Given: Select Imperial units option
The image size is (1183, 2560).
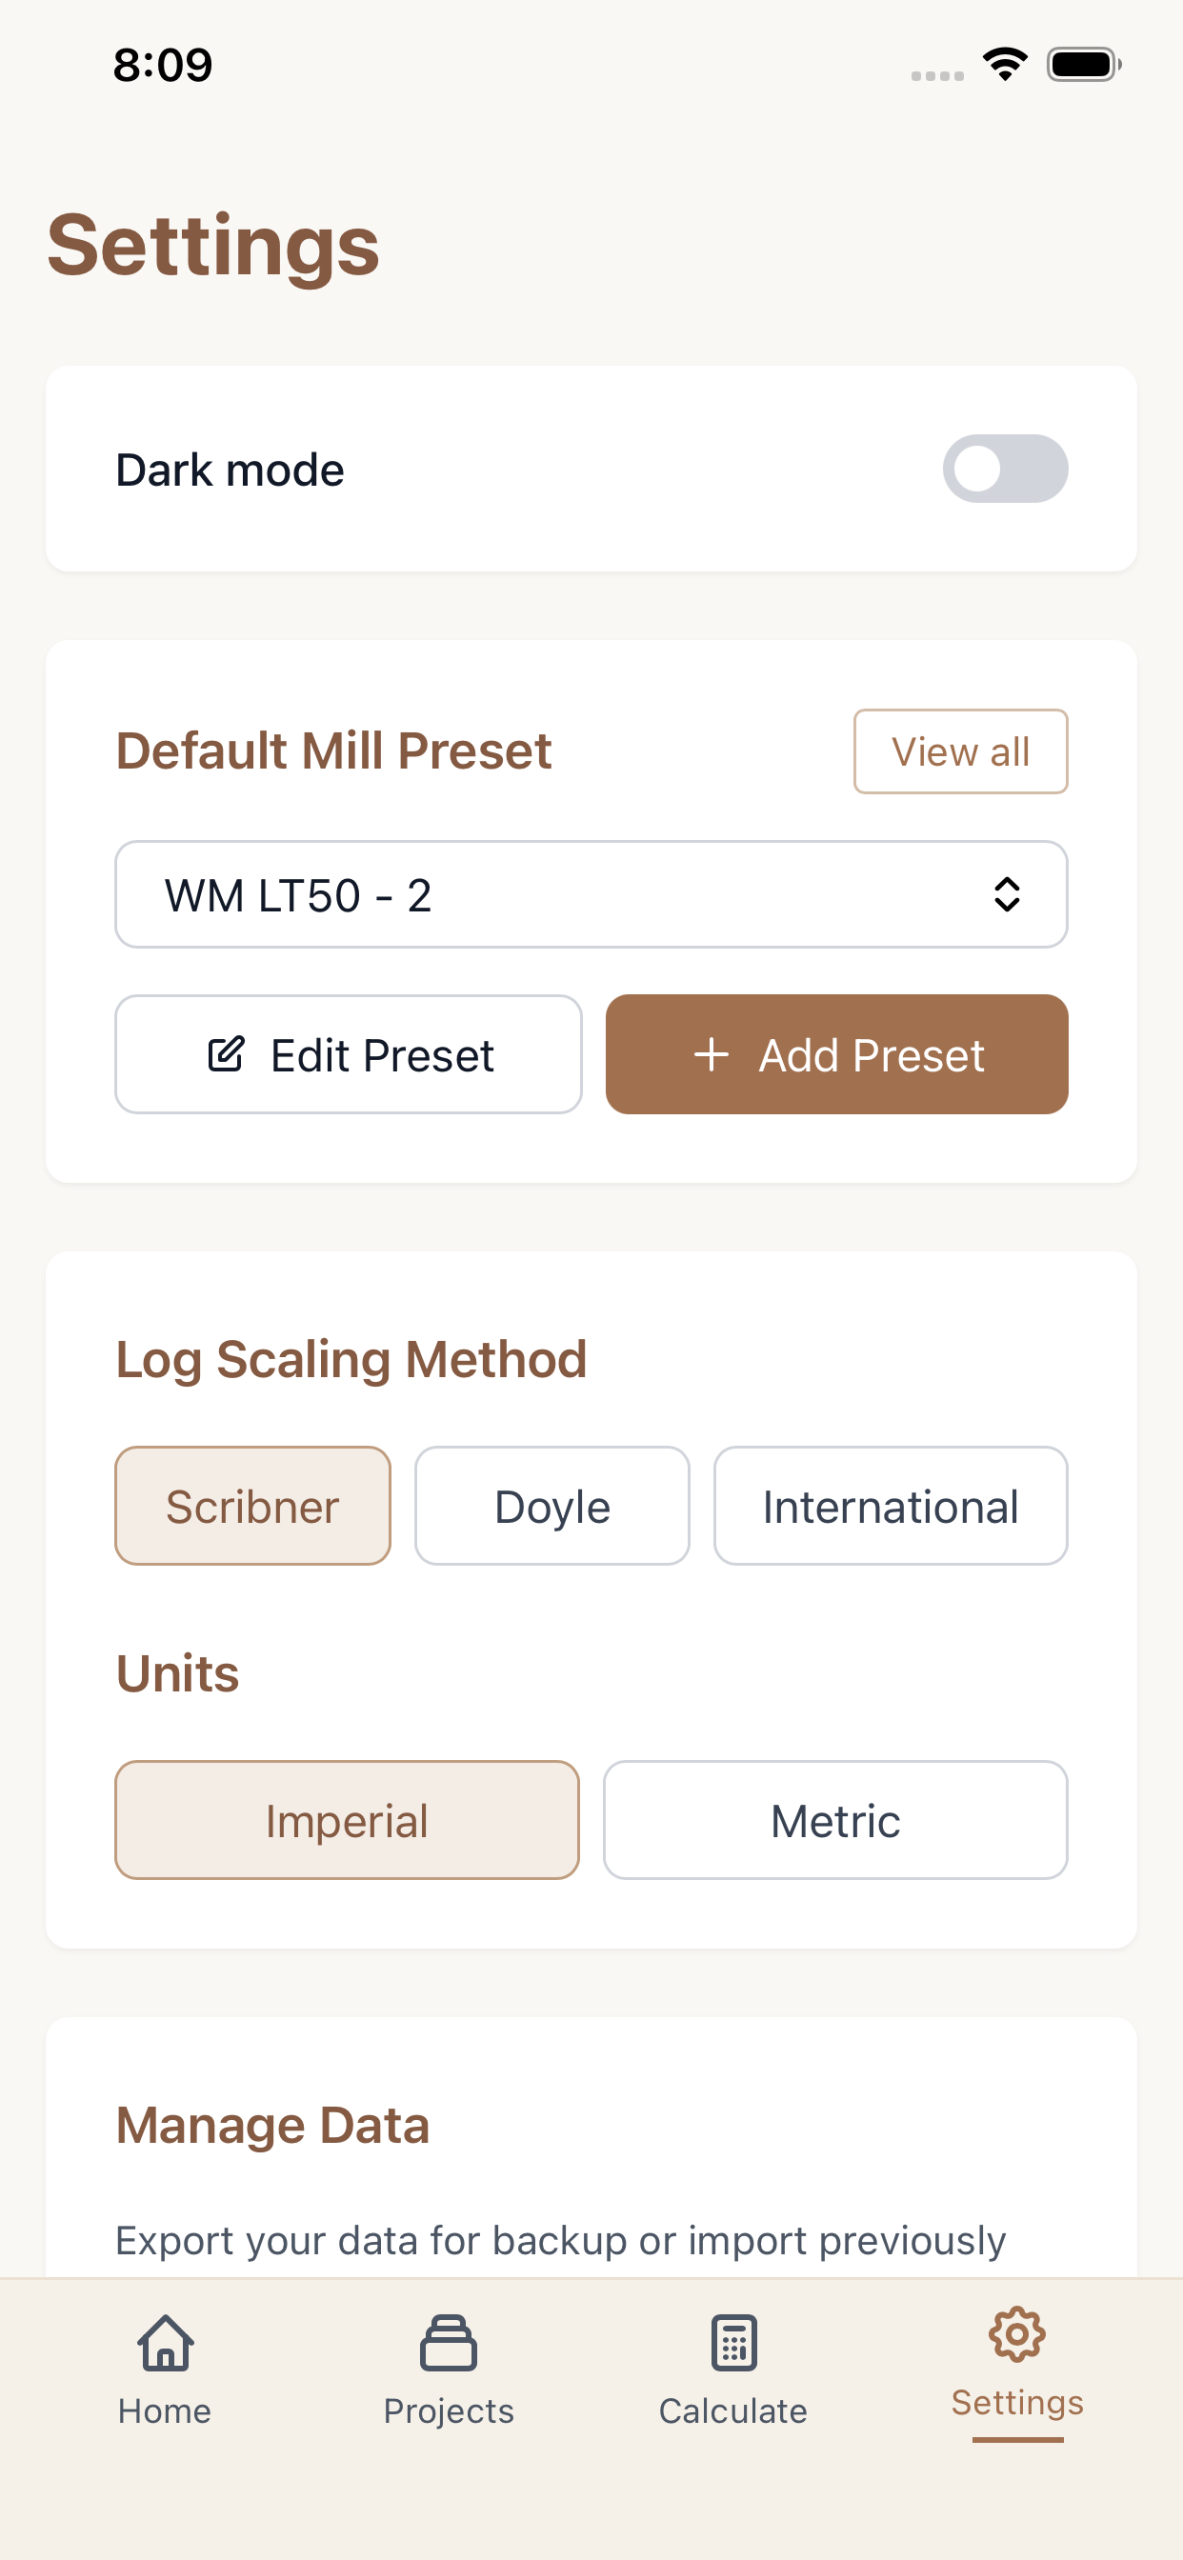Looking at the screenshot, I should coord(347,1820).
